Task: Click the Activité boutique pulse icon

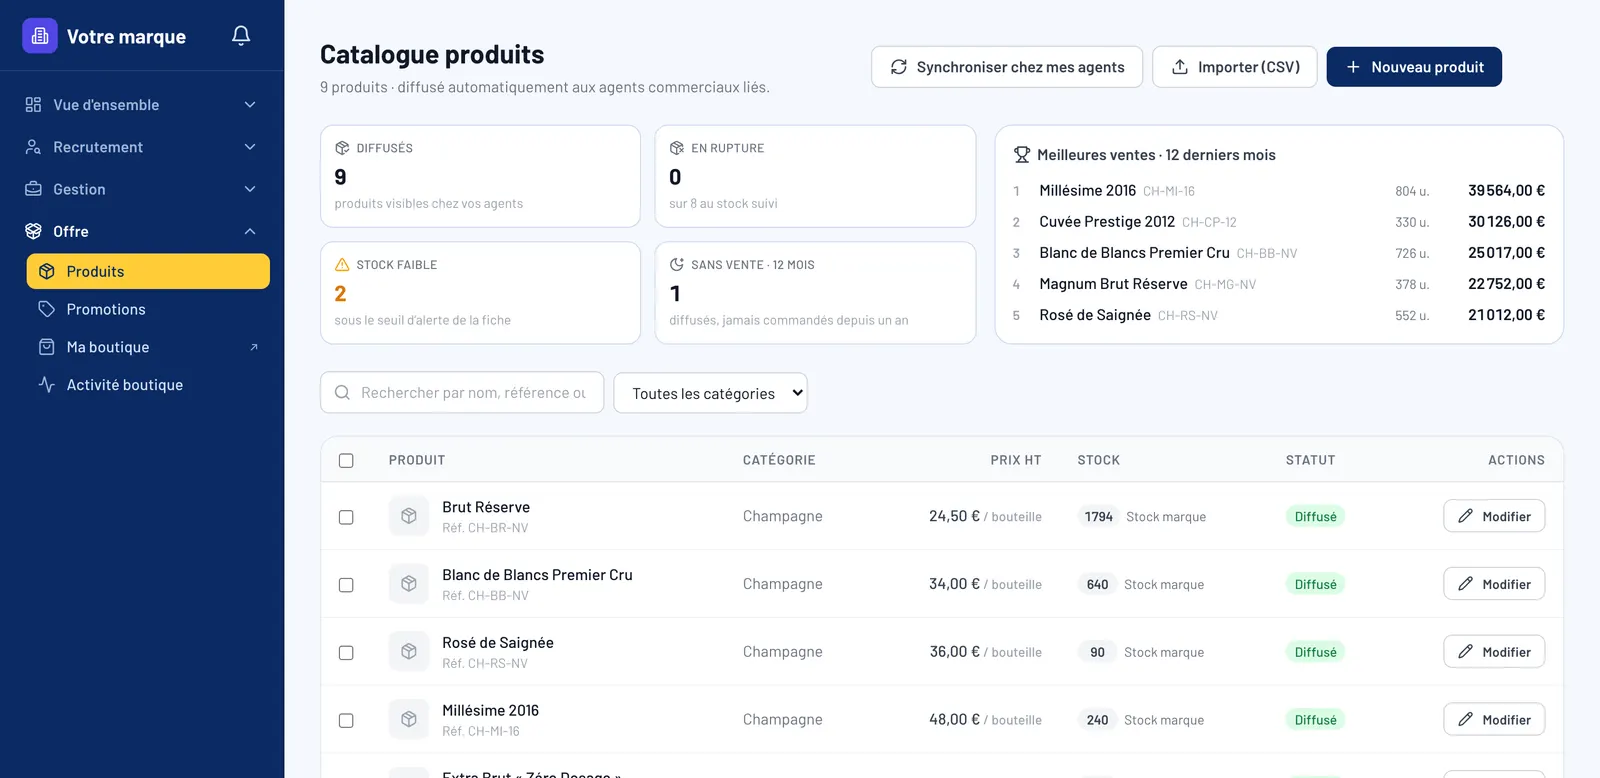Action: coord(46,385)
